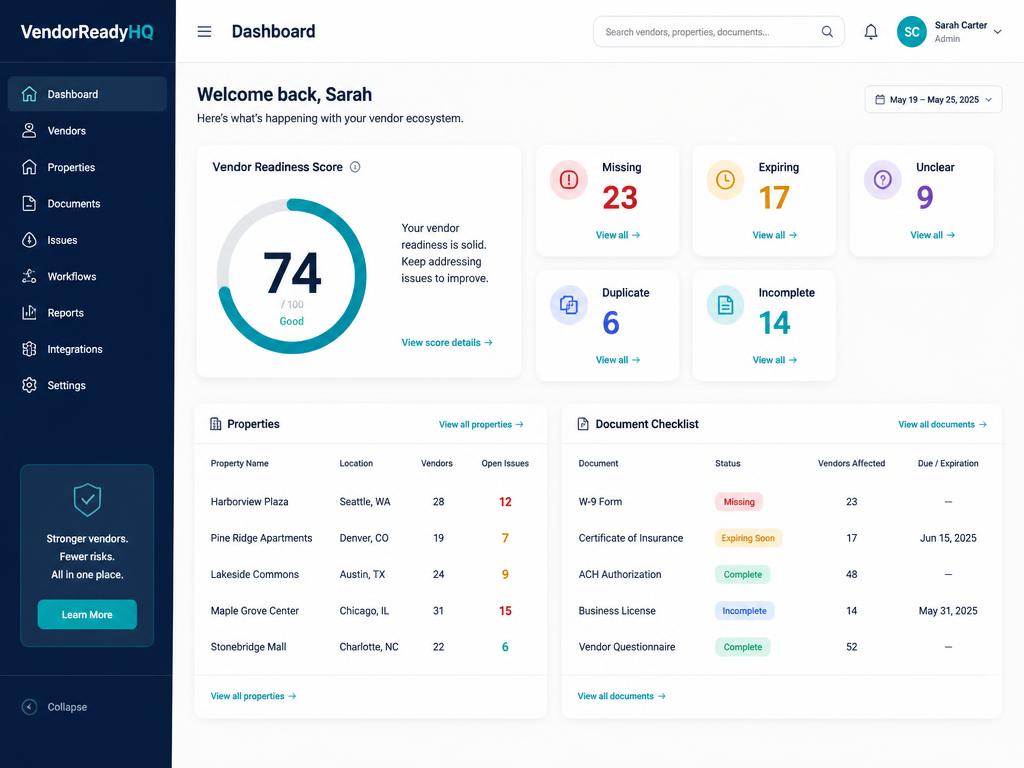The width and height of the screenshot is (1024, 768).
Task: Click the Vendors person icon in sidebar
Action: (29, 131)
